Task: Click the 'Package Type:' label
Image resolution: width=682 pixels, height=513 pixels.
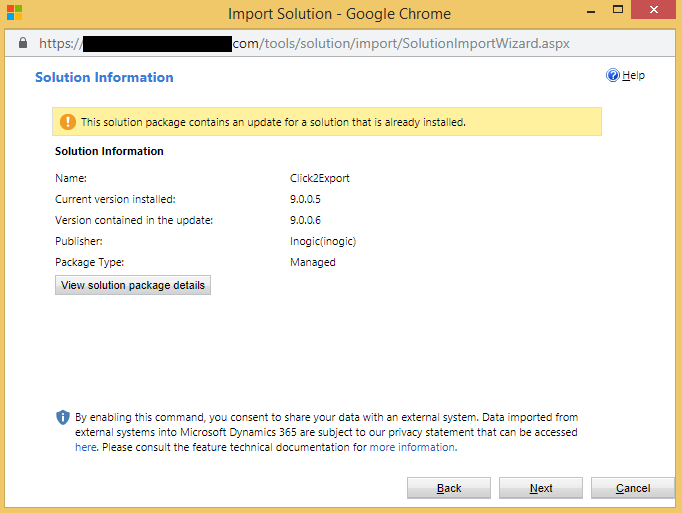Action: click(x=90, y=262)
